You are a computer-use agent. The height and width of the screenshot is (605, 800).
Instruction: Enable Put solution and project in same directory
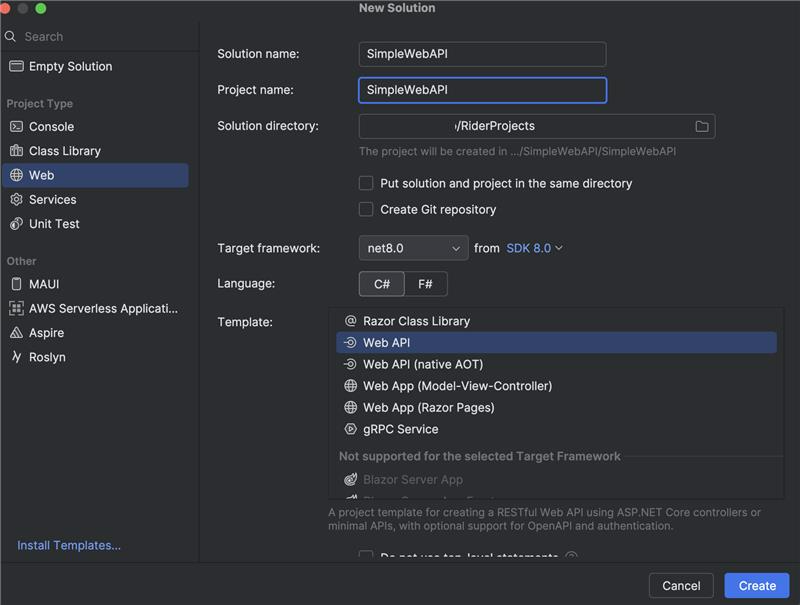click(366, 184)
